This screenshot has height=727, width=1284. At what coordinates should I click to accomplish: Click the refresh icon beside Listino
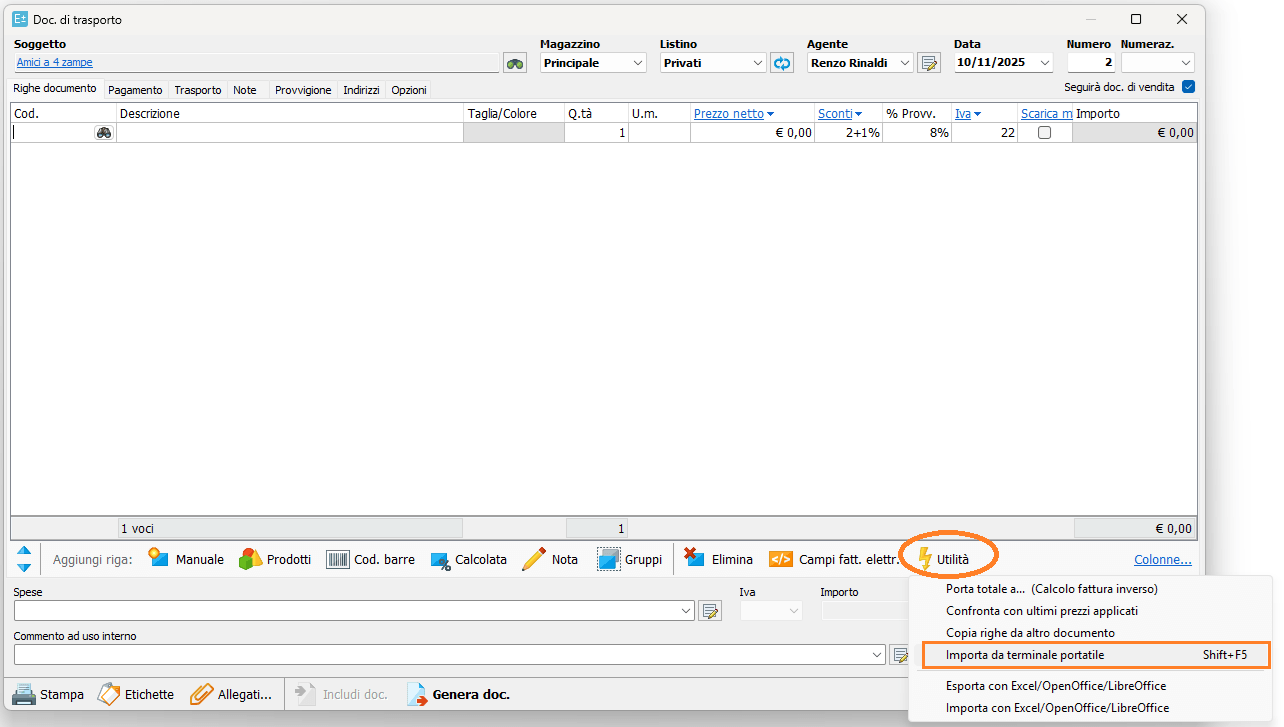[x=781, y=63]
